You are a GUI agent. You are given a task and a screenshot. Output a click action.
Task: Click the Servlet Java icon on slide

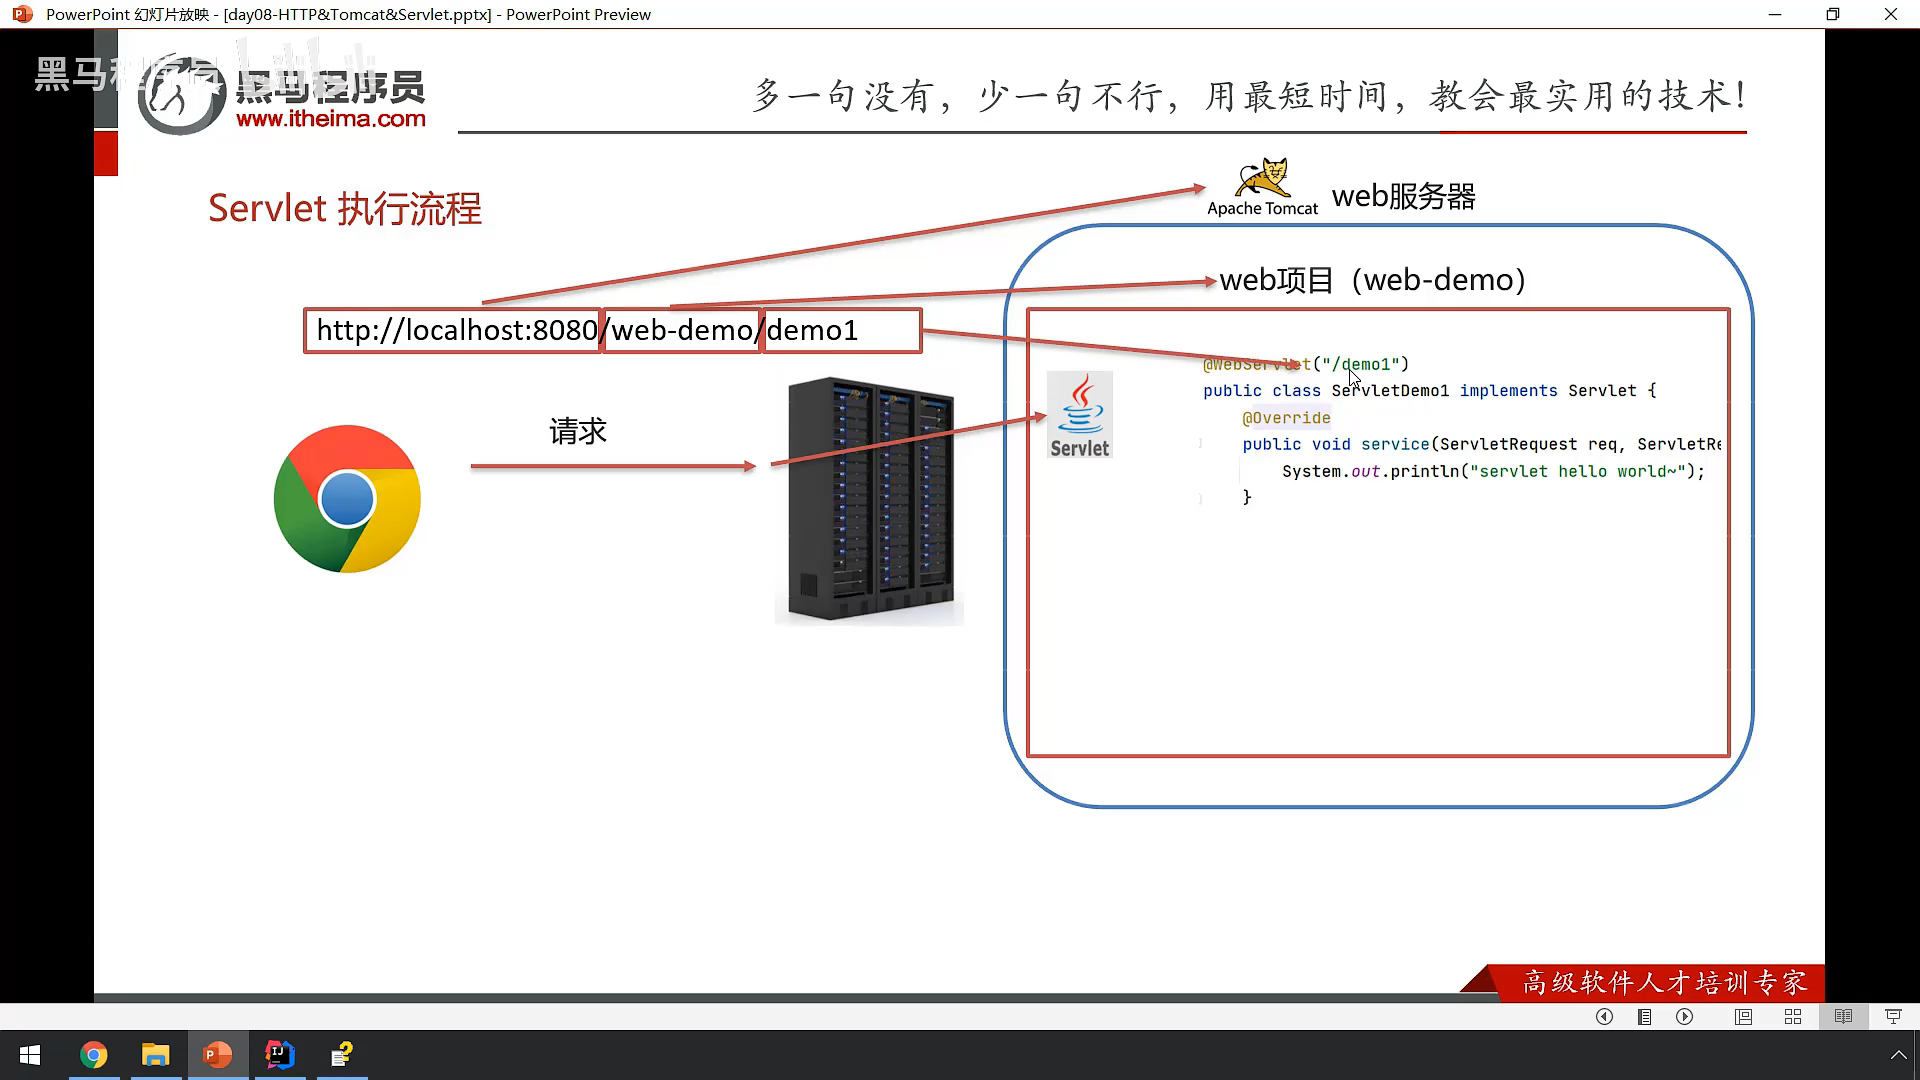coord(1079,415)
